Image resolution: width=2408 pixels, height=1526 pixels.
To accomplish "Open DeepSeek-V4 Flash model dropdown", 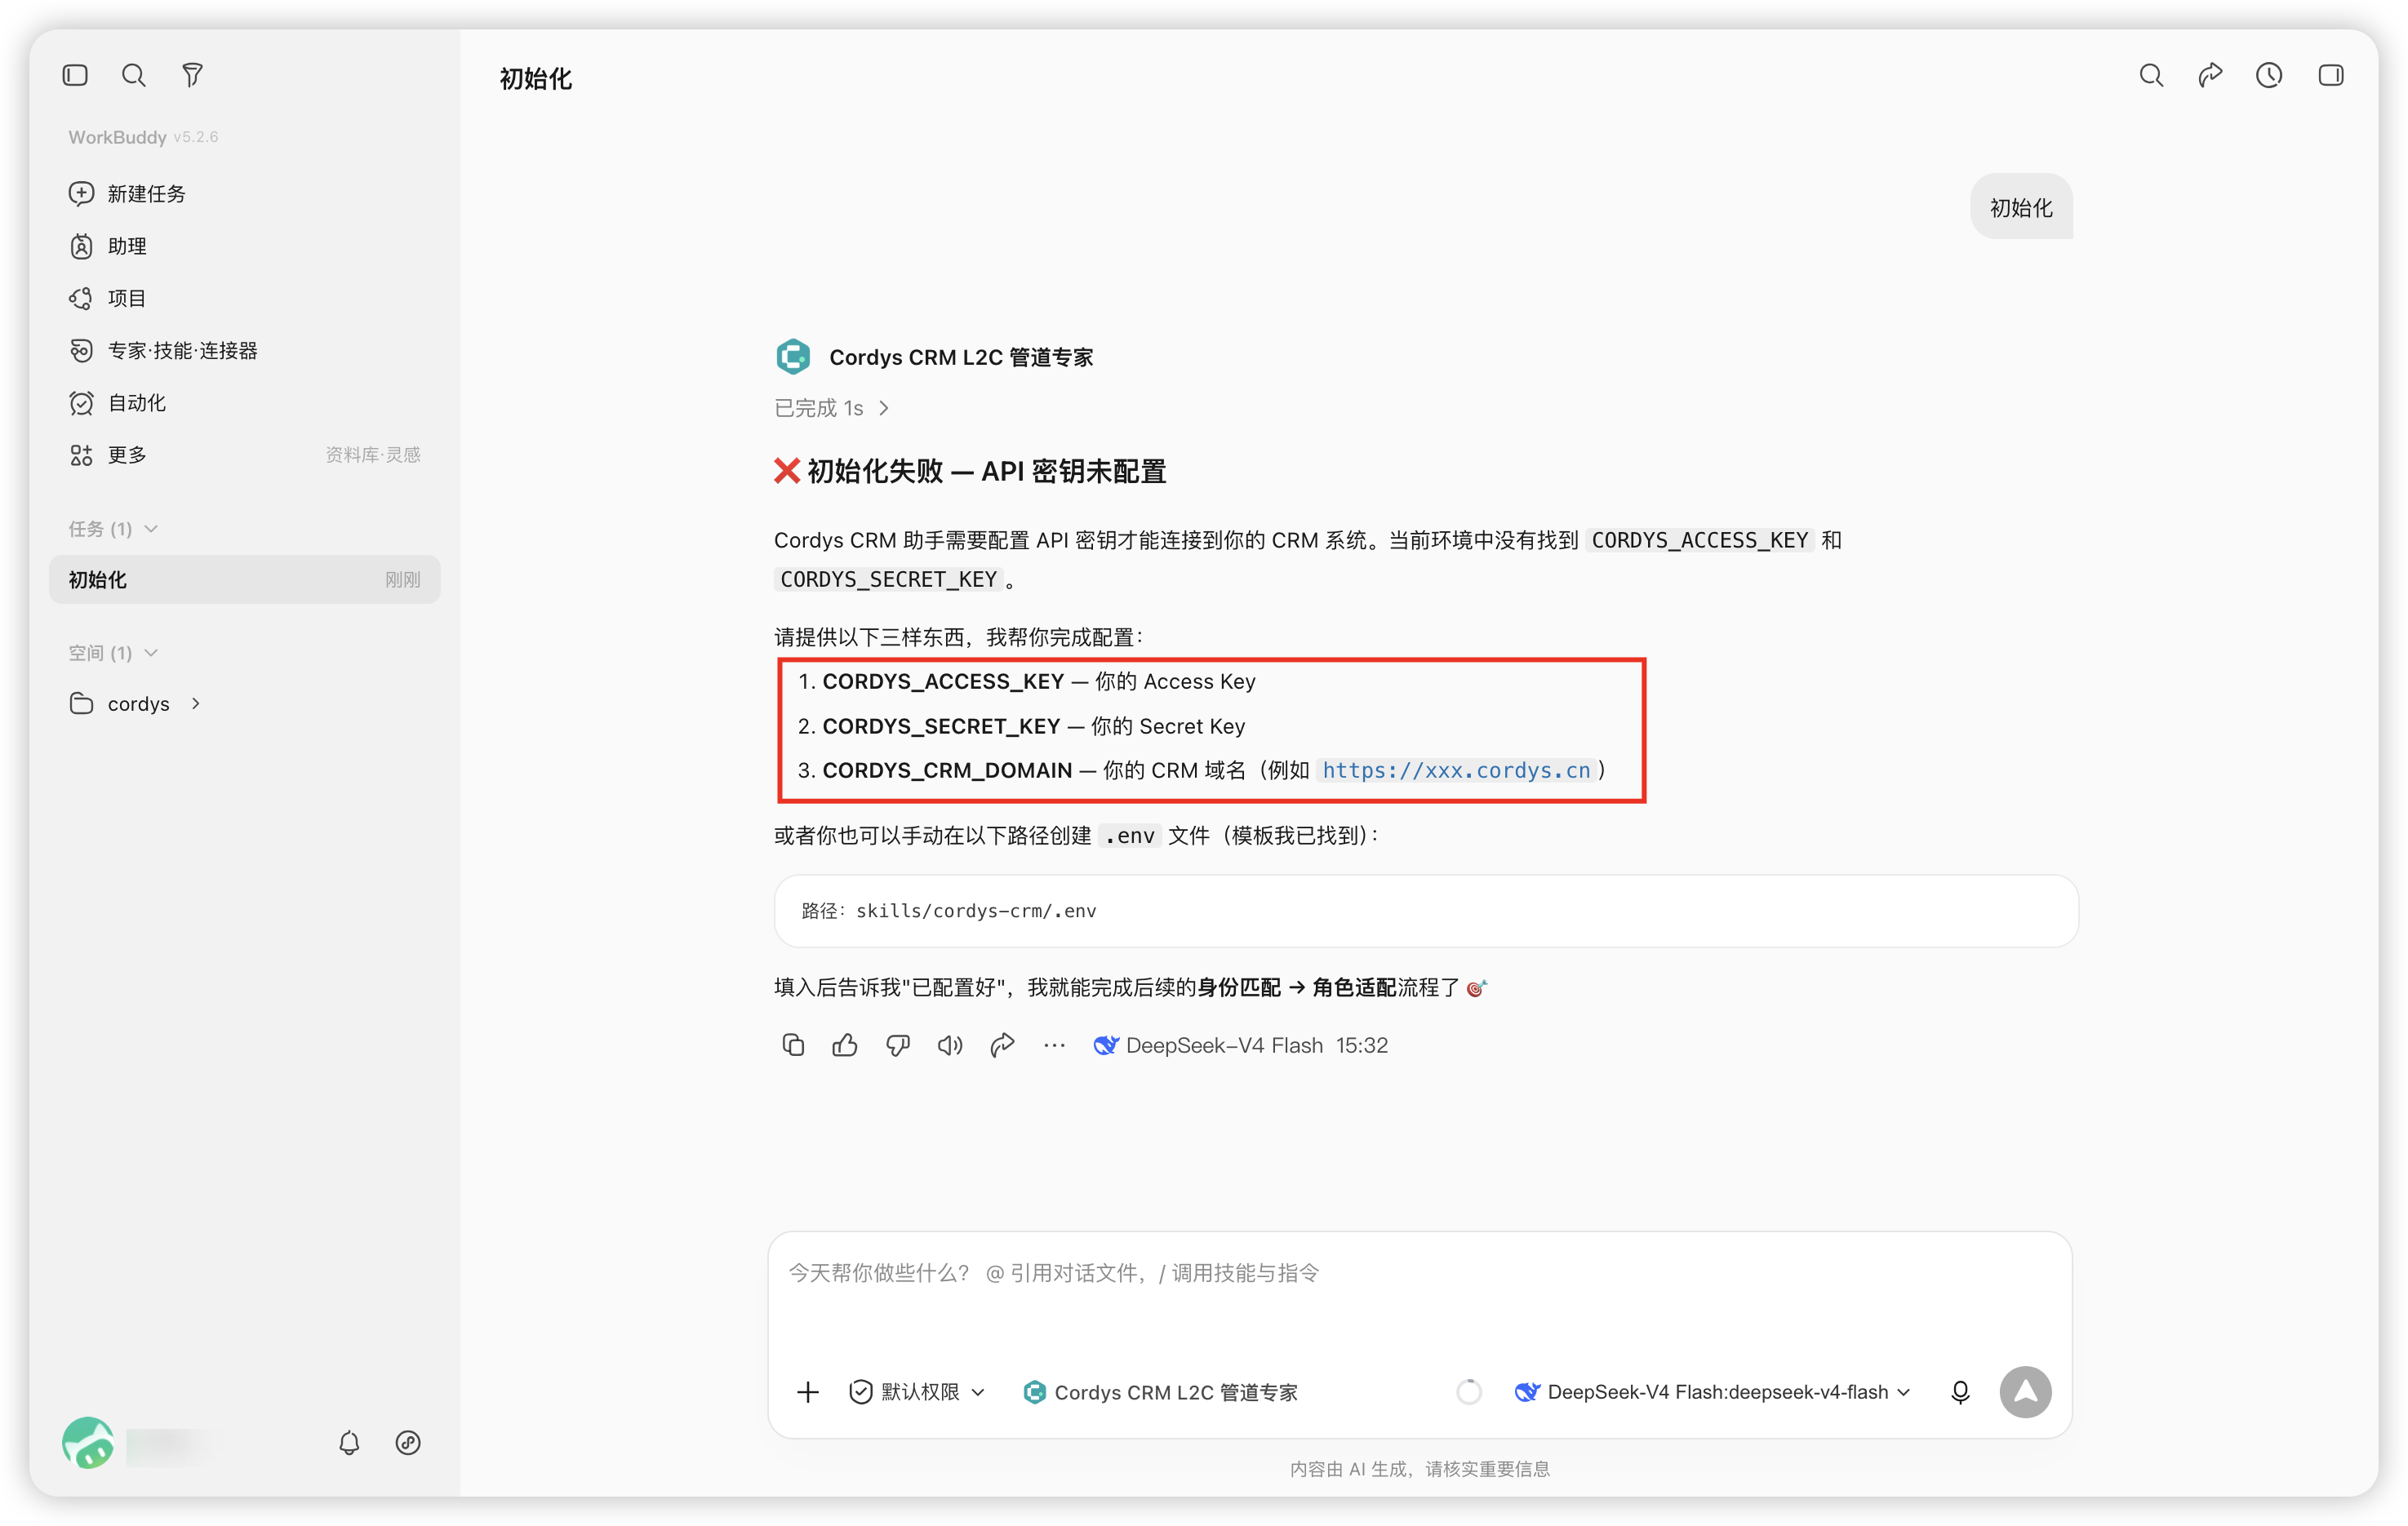I will tap(1713, 1392).
